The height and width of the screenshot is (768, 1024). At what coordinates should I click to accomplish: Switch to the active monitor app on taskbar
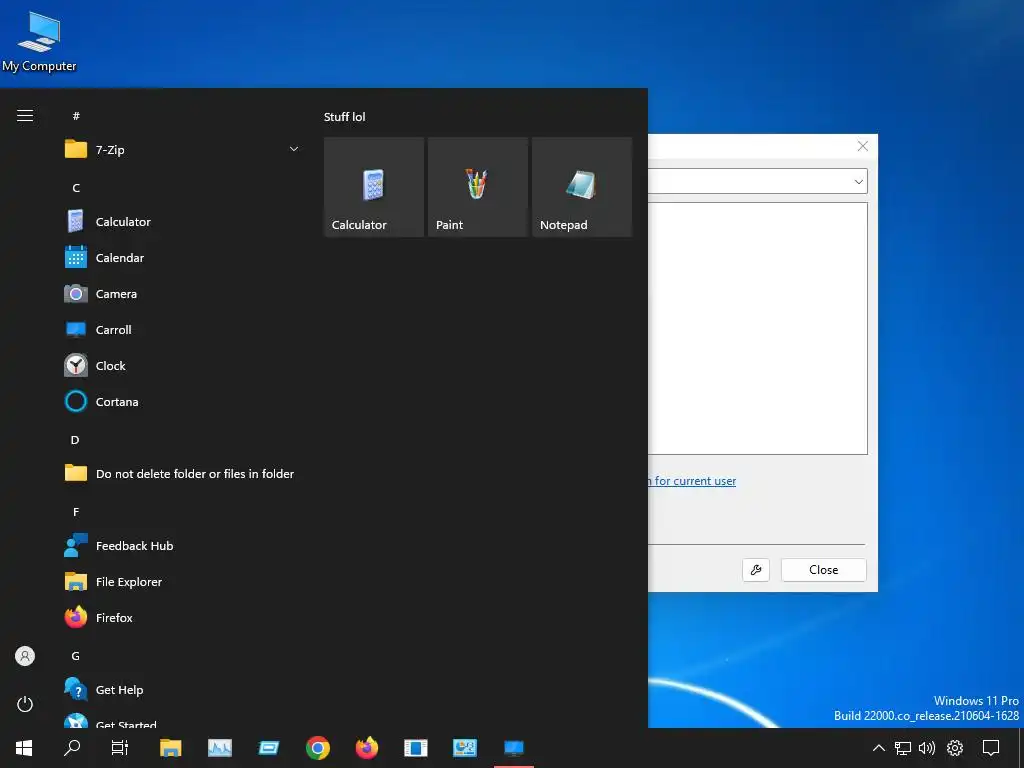click(x=514, y=748)
